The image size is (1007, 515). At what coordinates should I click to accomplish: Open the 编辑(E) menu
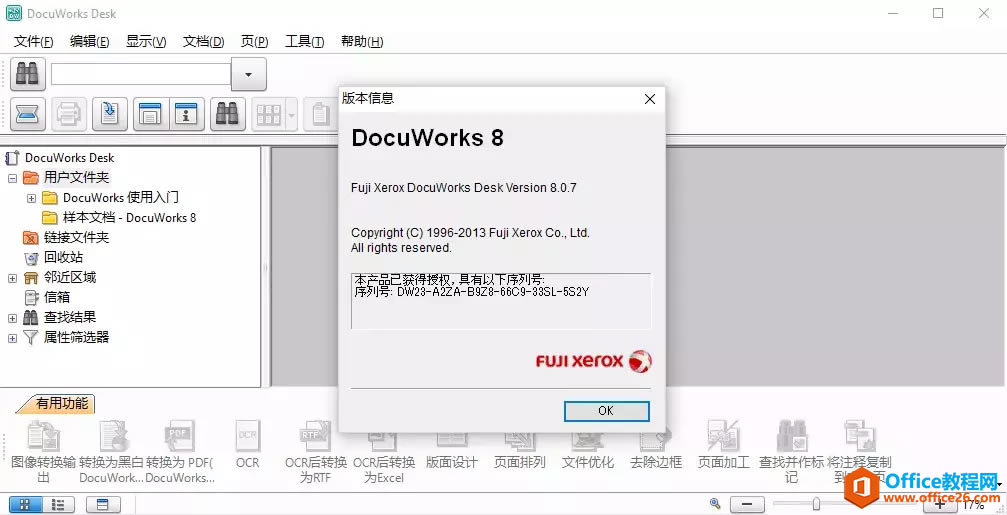[x=90, y=42]
